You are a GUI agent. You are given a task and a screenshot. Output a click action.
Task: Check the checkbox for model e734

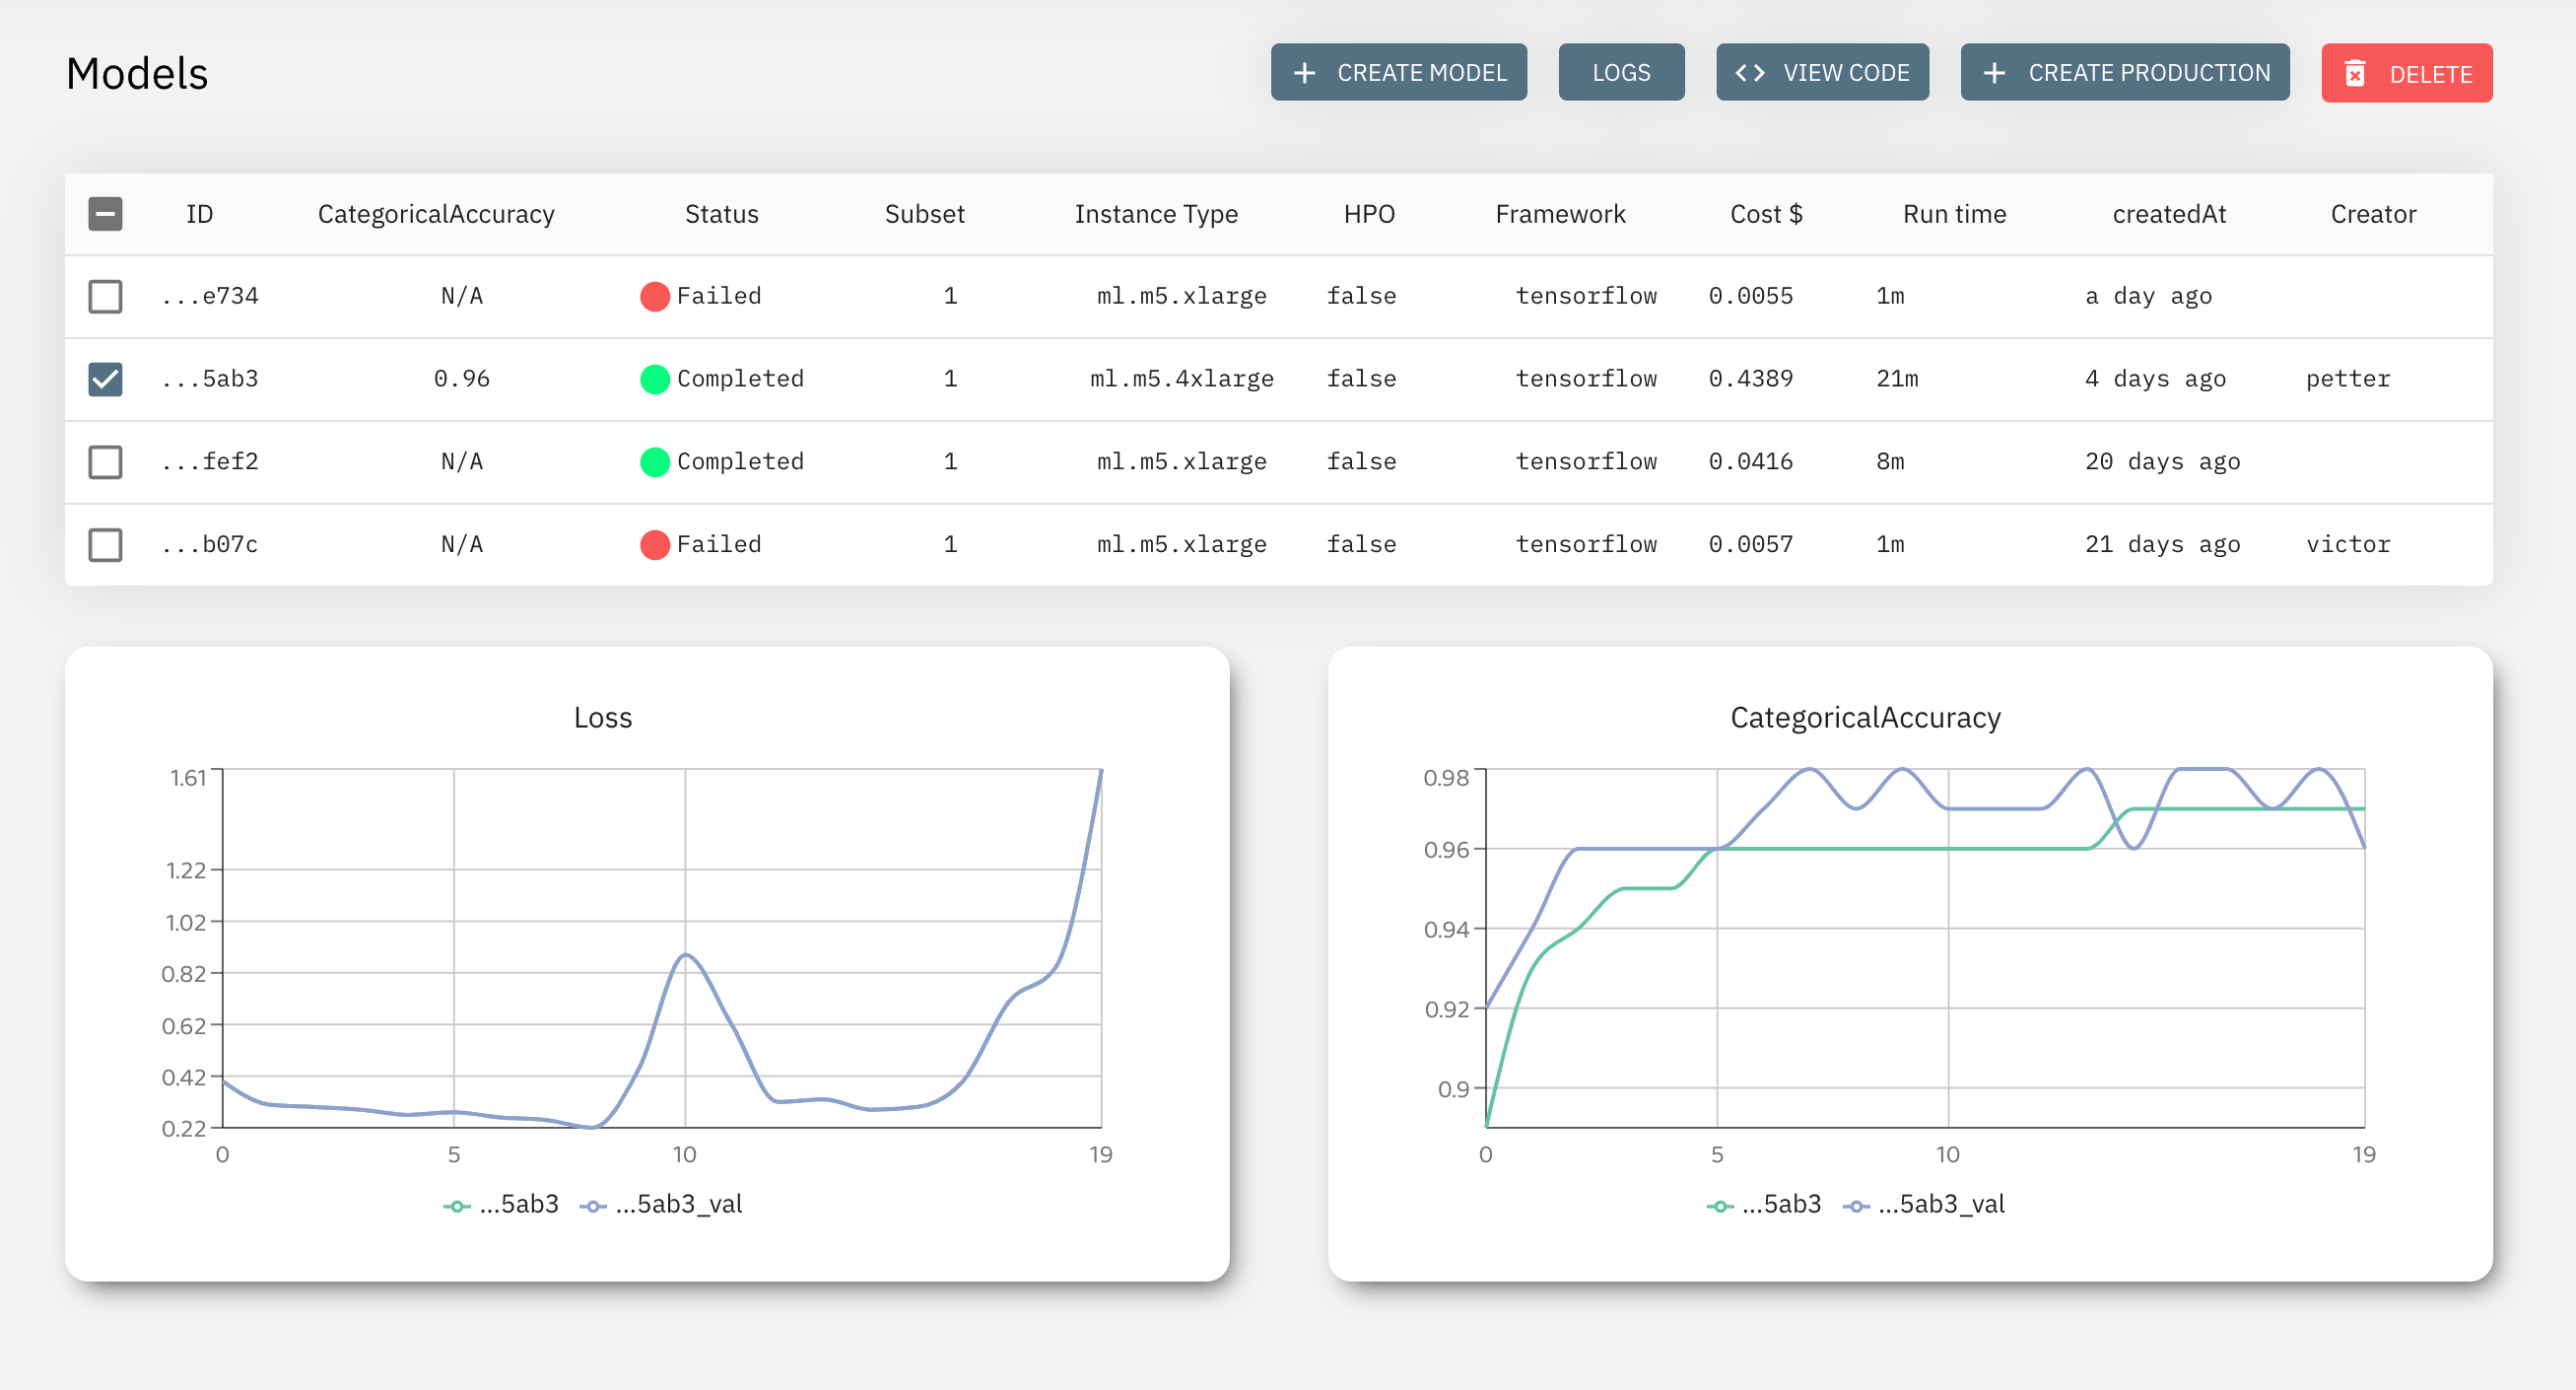(x=105, y=296)
